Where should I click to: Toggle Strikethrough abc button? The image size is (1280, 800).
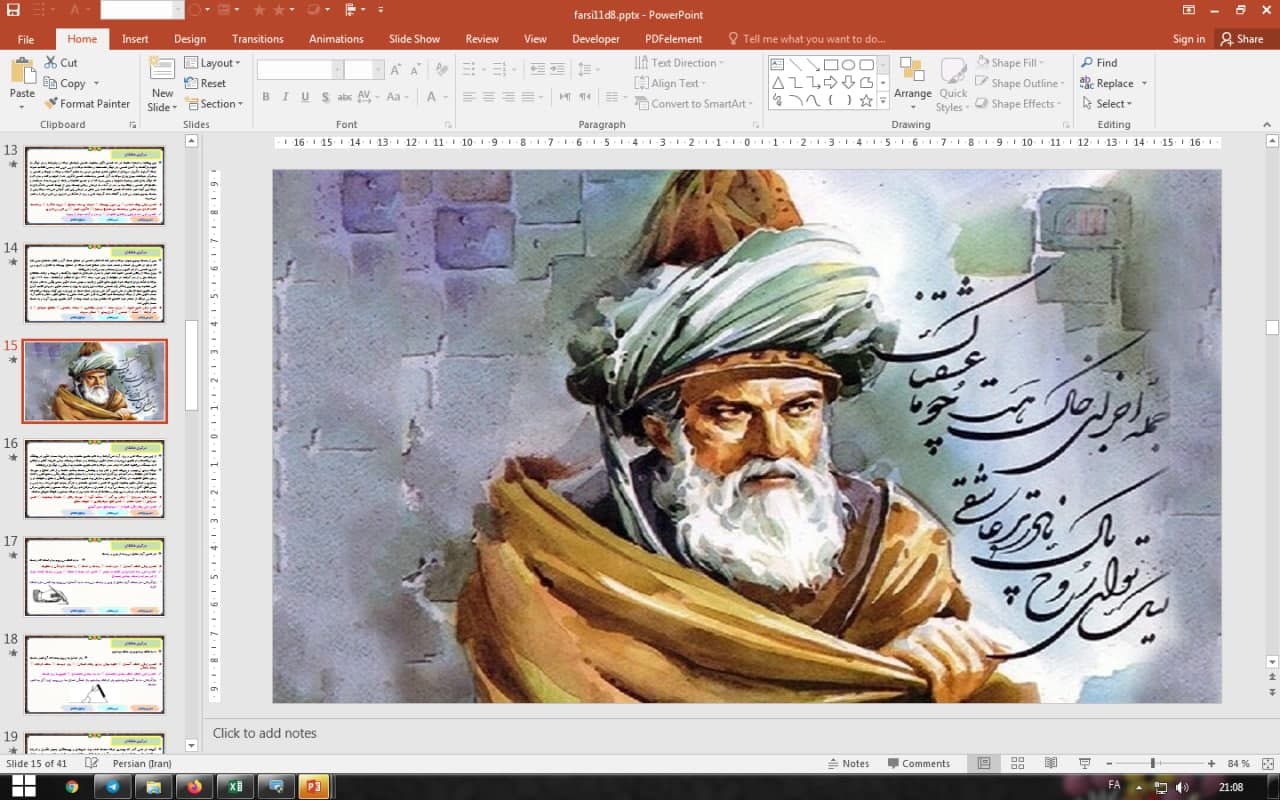[x=344, y=97]
